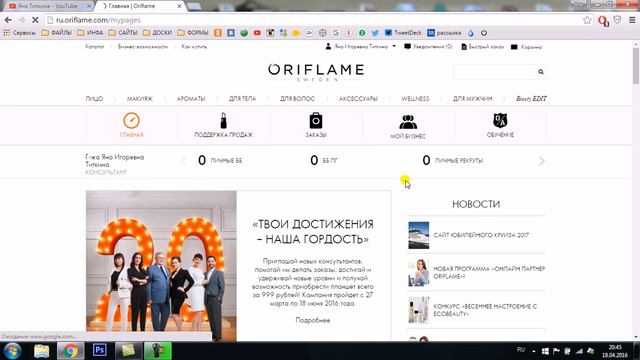
Task: Click the Chrome taskbar icon
Action: coord(70,351)
